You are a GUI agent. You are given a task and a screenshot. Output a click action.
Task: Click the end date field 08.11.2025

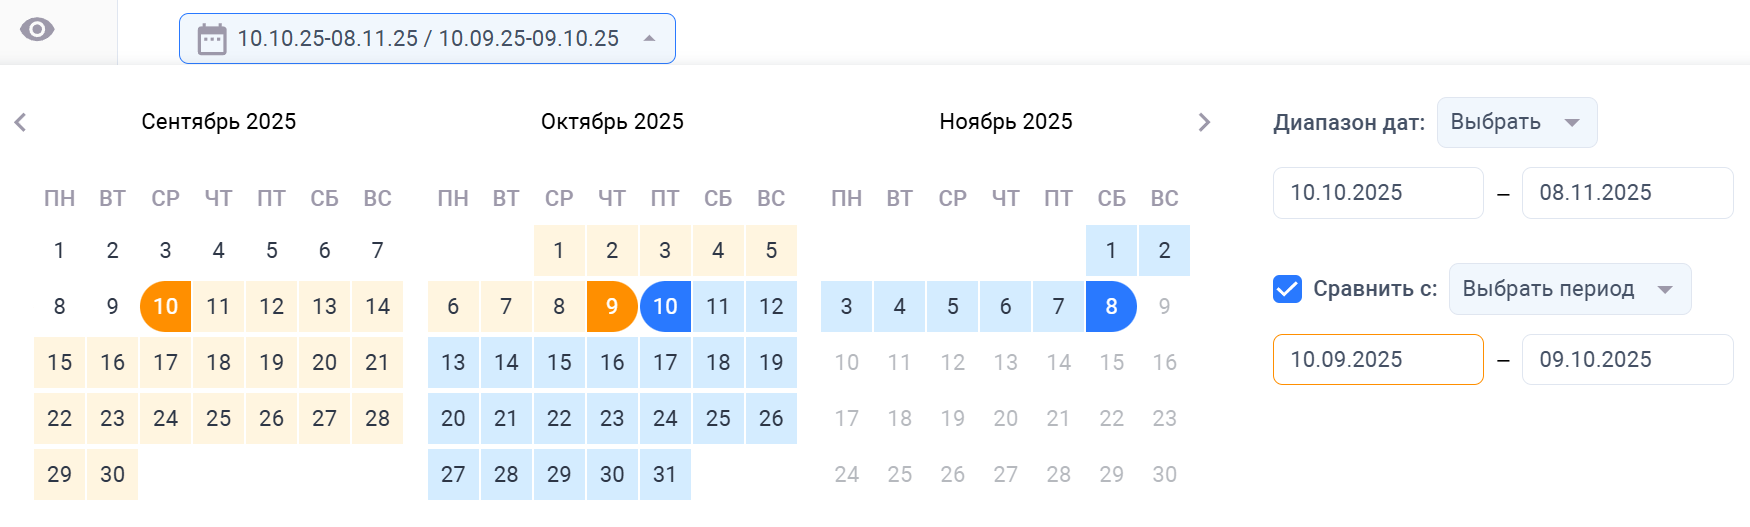[1626, 193]
